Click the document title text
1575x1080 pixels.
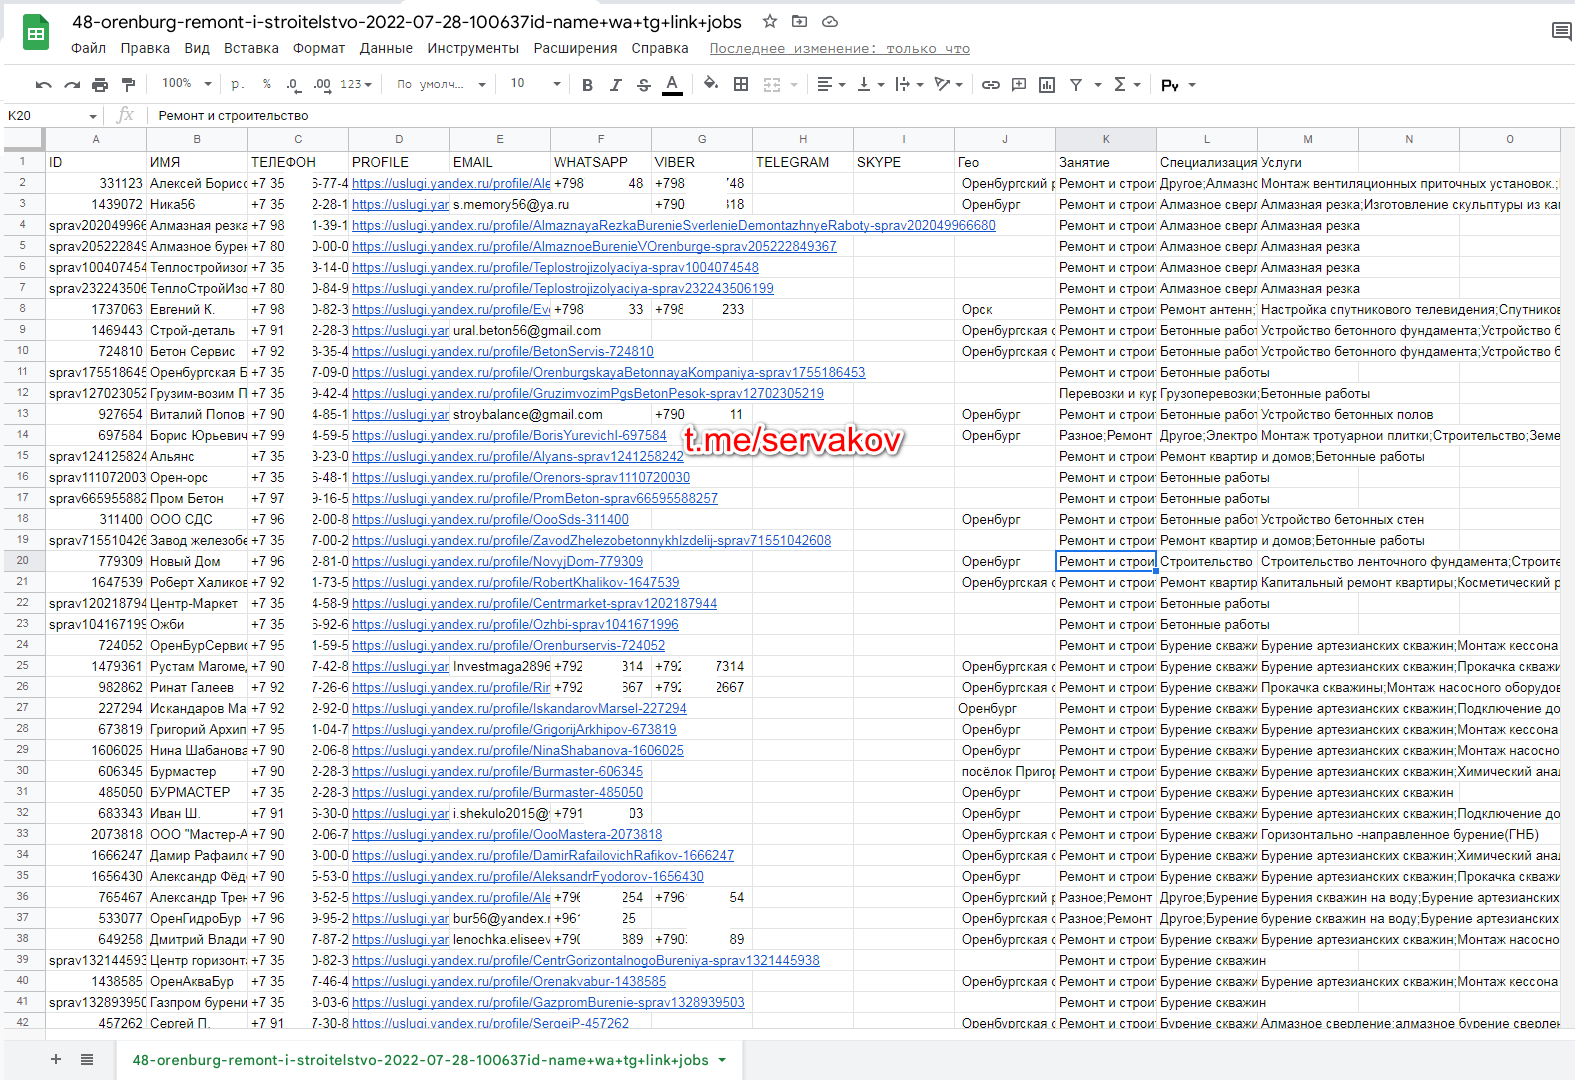coord(407,22)
